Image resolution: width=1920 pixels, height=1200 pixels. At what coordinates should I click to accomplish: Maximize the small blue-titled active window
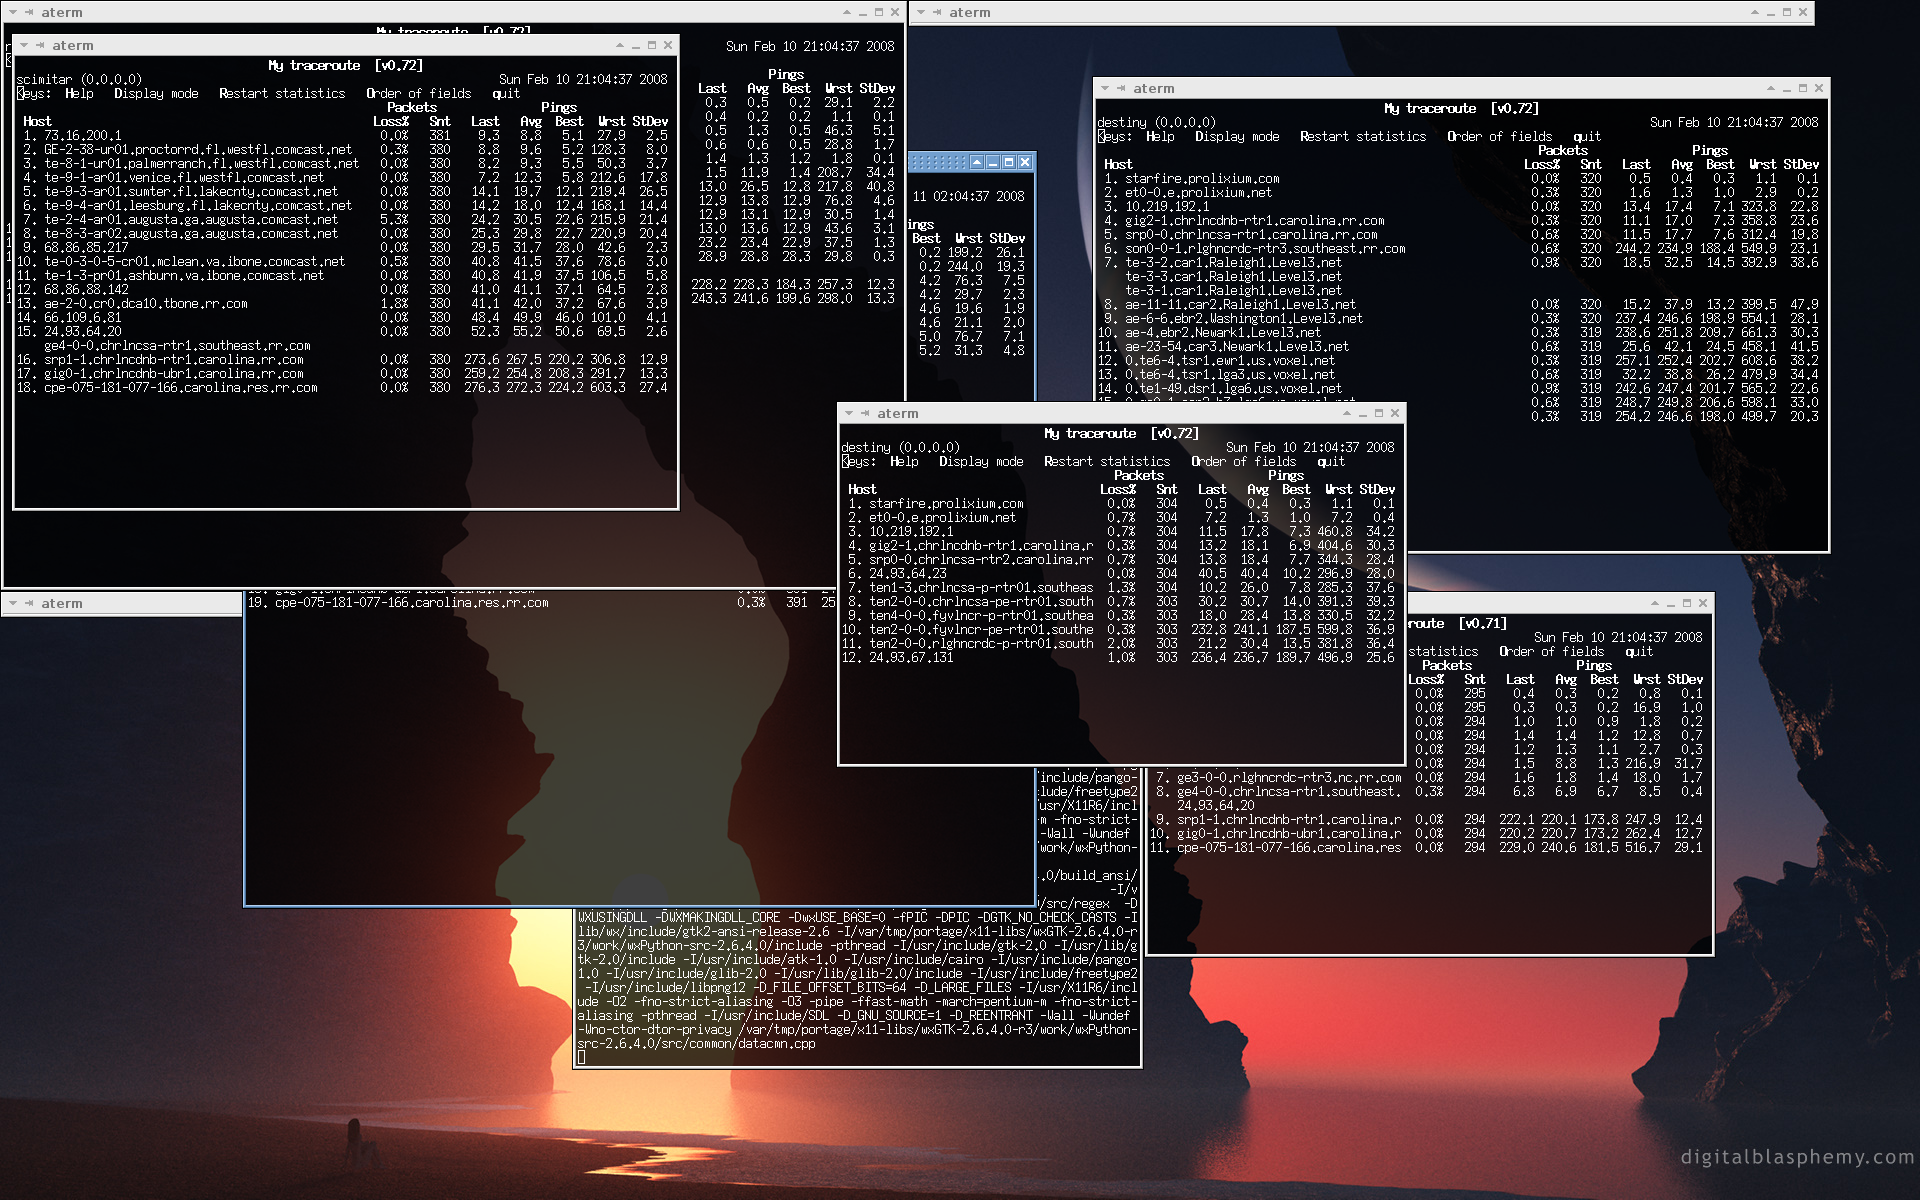1009,162
